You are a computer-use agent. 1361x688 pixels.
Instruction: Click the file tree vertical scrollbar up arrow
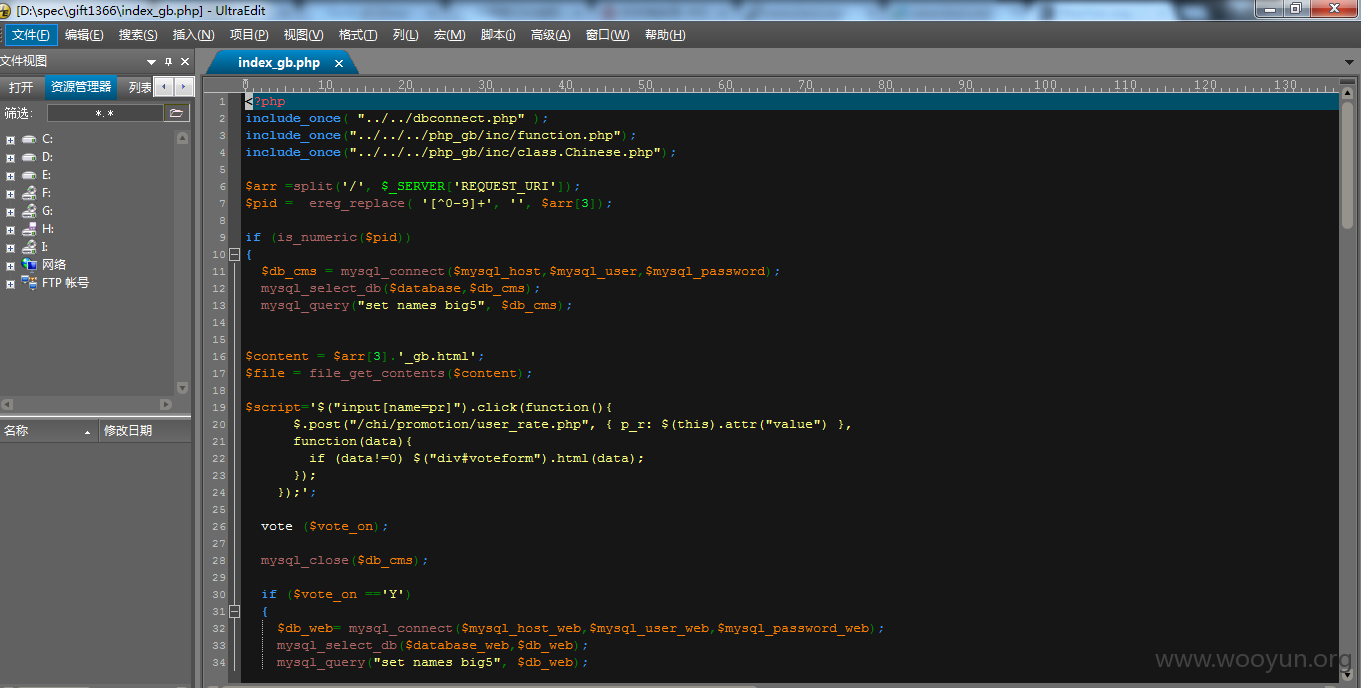pyautogui.click(x=182, y=138)
